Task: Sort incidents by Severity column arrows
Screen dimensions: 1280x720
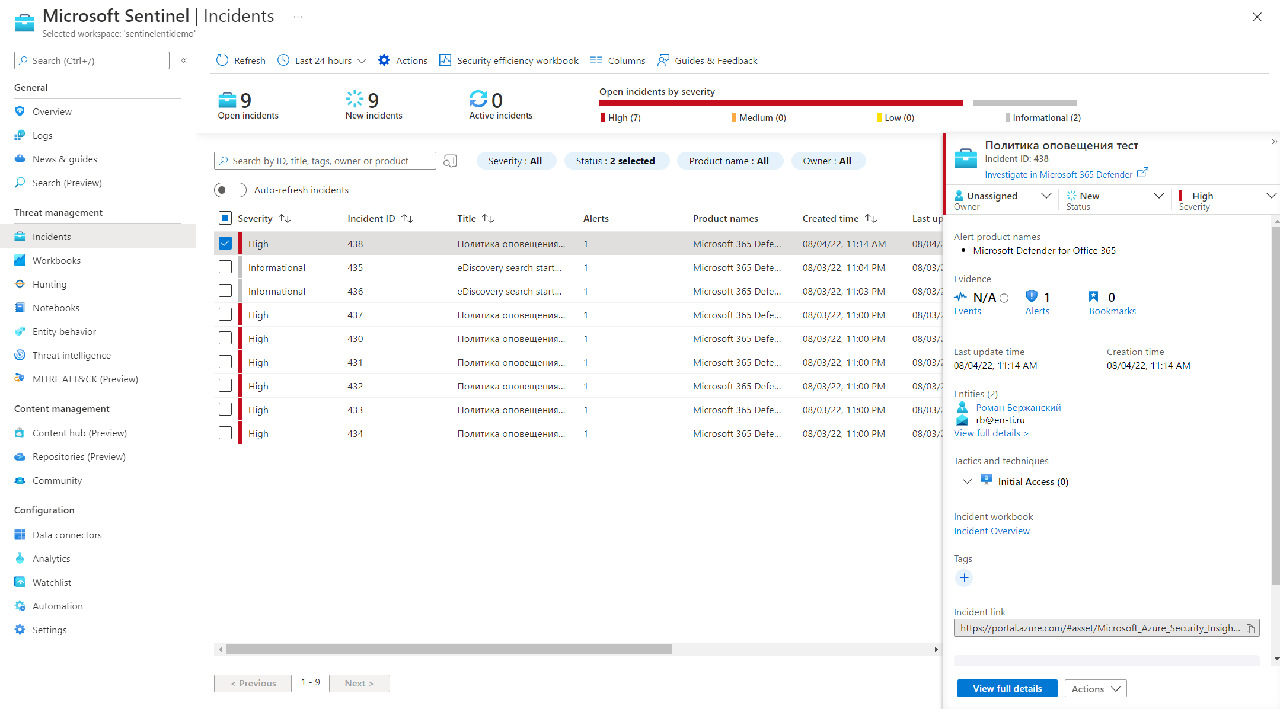Action: tap(285, 218)
